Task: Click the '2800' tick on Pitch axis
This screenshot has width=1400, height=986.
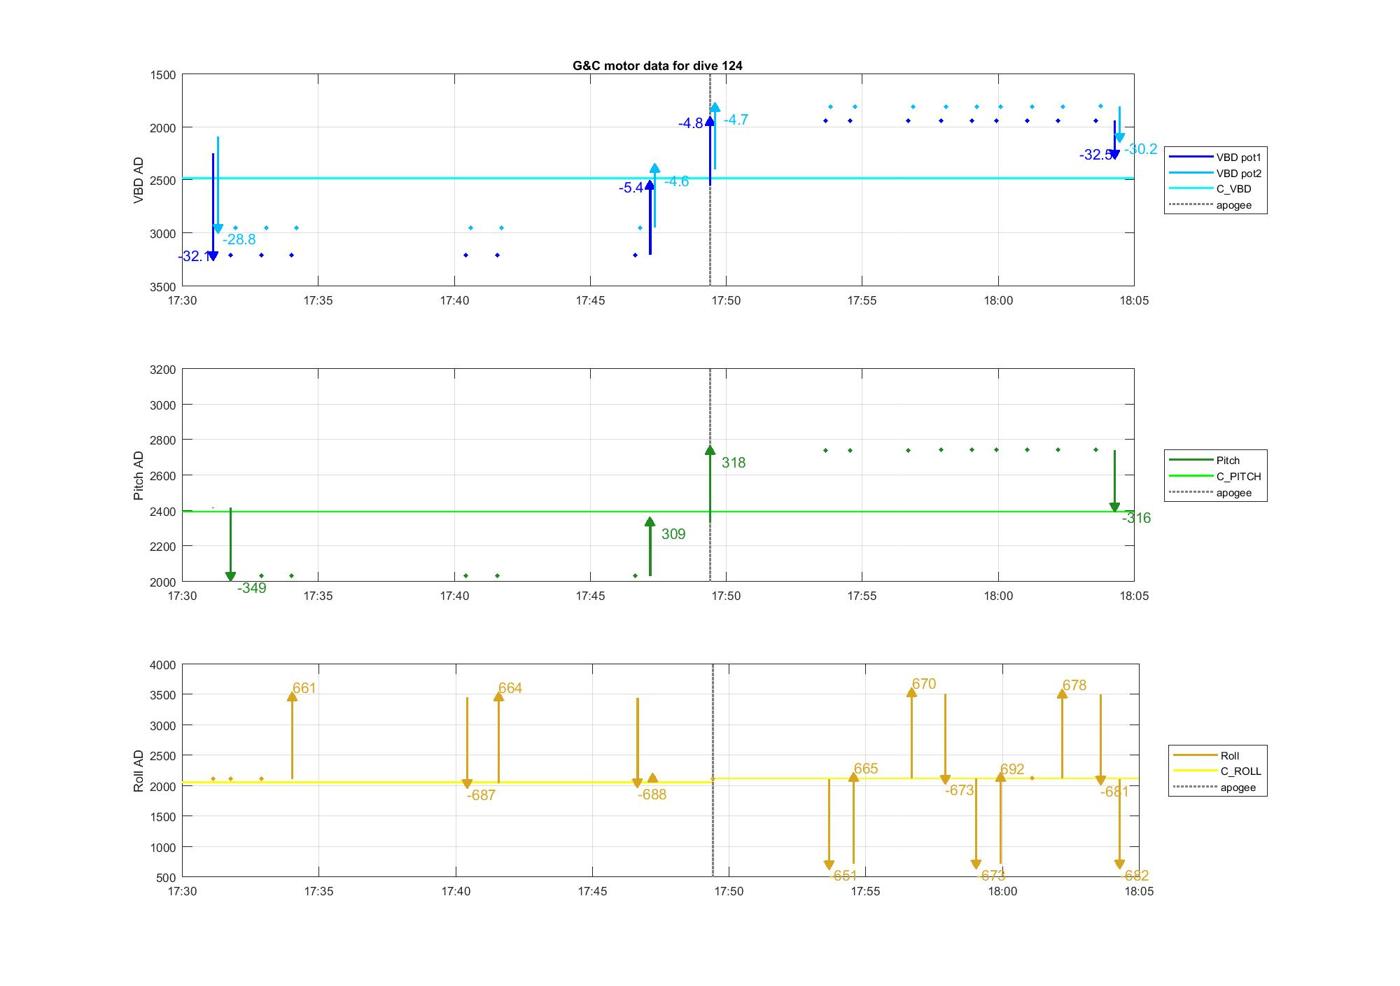Action: [163, 441]
